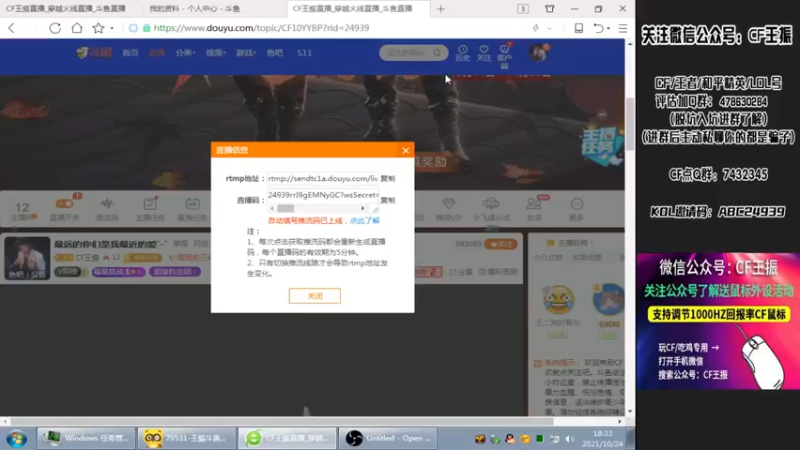Copy the 直播码 with 复制
This screenshot has width=800, height=450.
pyautogui.click(x=388, y=200)
